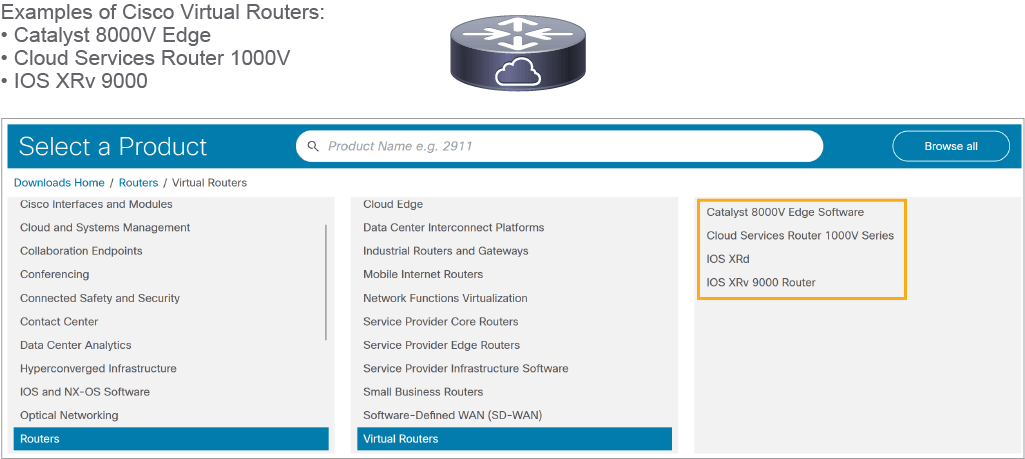The height and width of the screenshot is (459, 1025).
Task: Select Network Functions Virtualization entry
Action: click(x=445, y=298)
